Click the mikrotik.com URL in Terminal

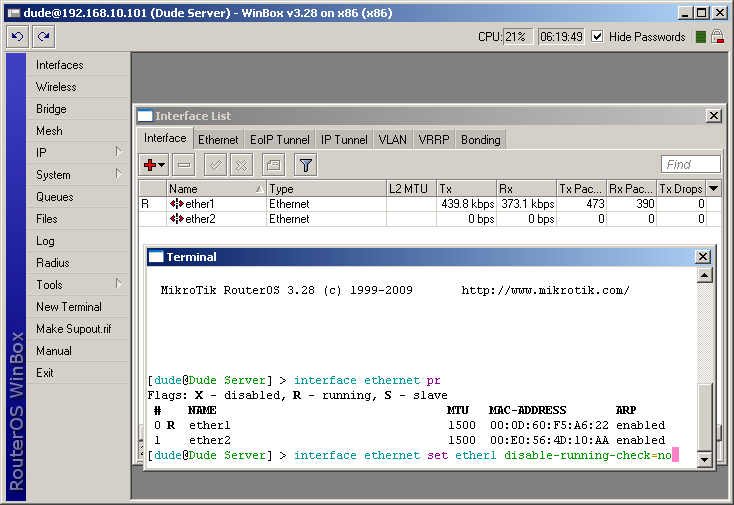coord(545,290)
